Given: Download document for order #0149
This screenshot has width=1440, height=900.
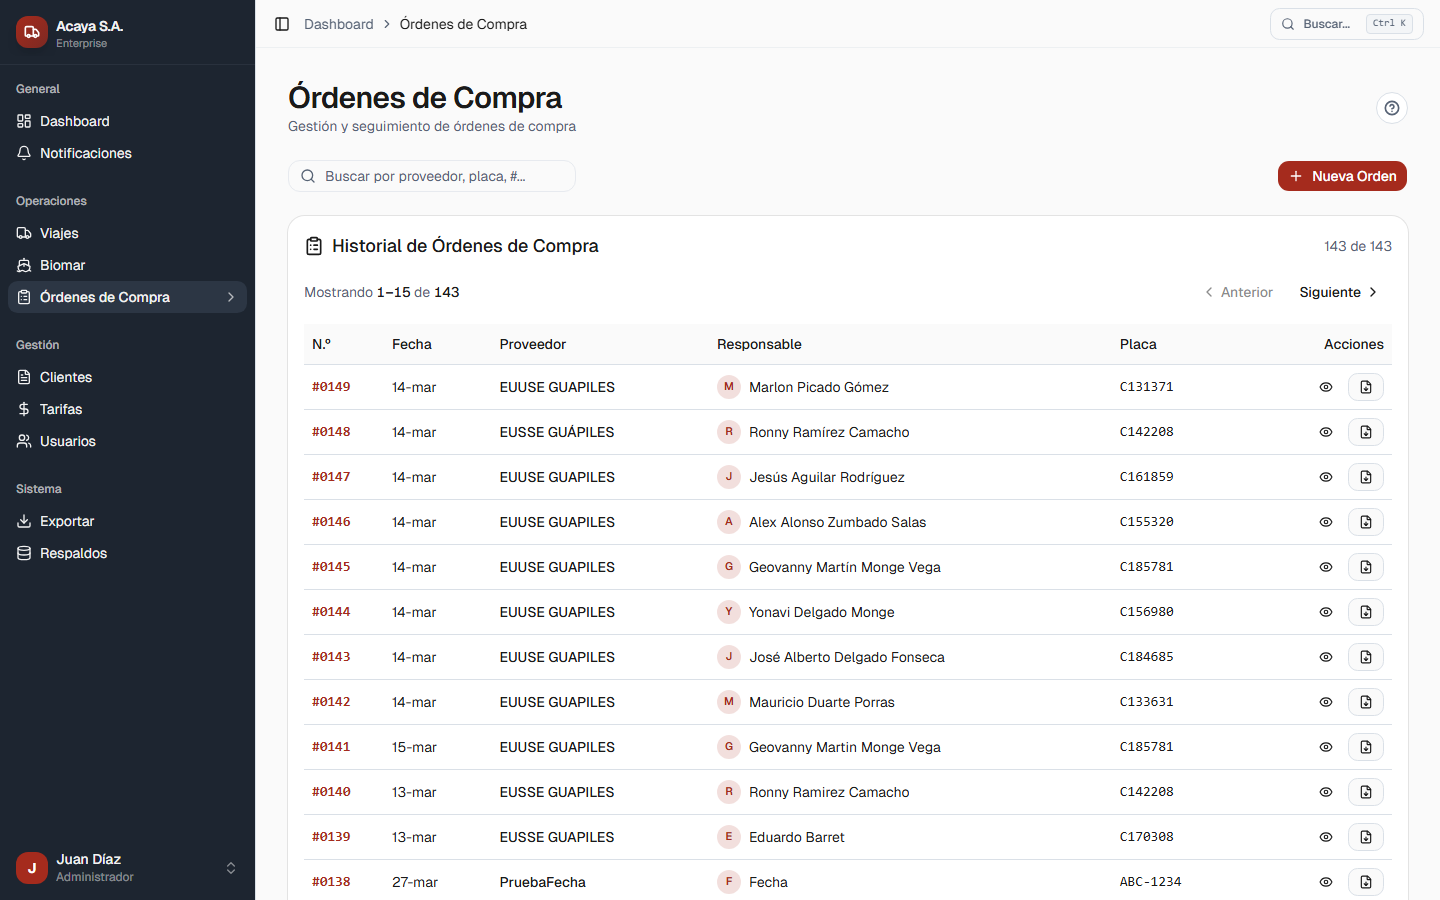Looking at the screenshot, I should click(1365, 387).
